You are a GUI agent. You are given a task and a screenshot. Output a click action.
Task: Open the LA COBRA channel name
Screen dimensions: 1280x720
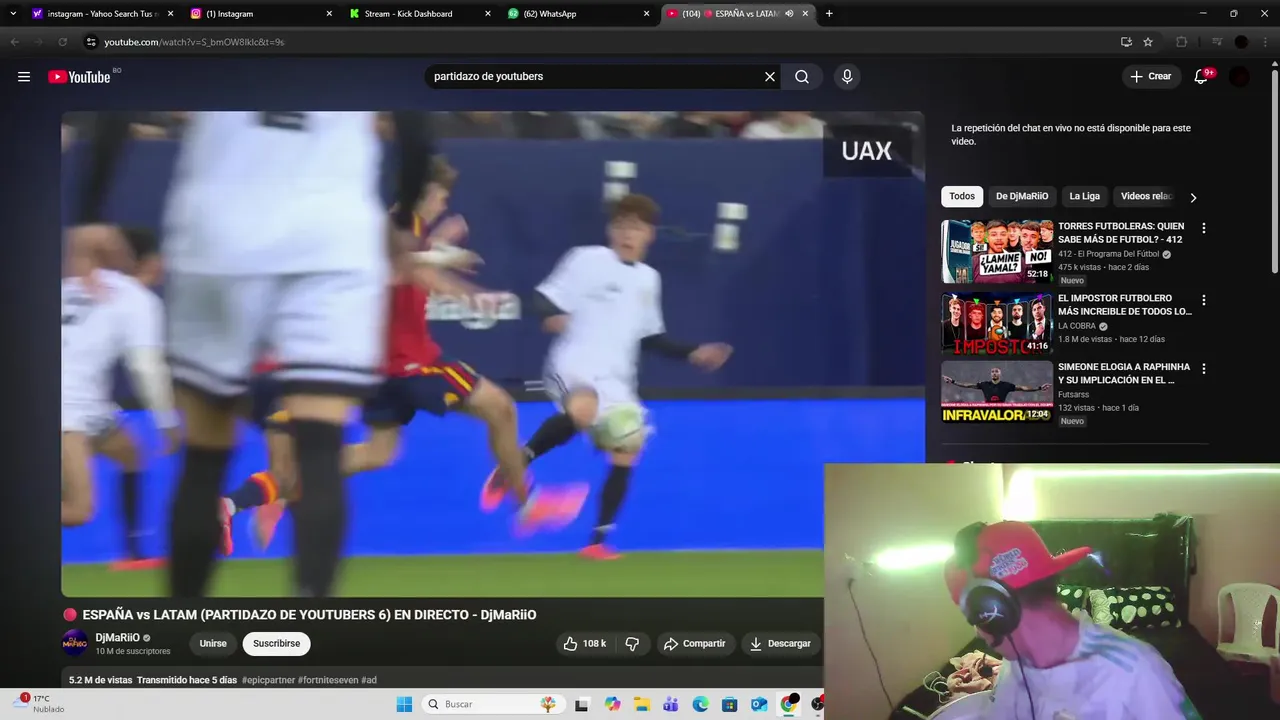coord(1077,326)
